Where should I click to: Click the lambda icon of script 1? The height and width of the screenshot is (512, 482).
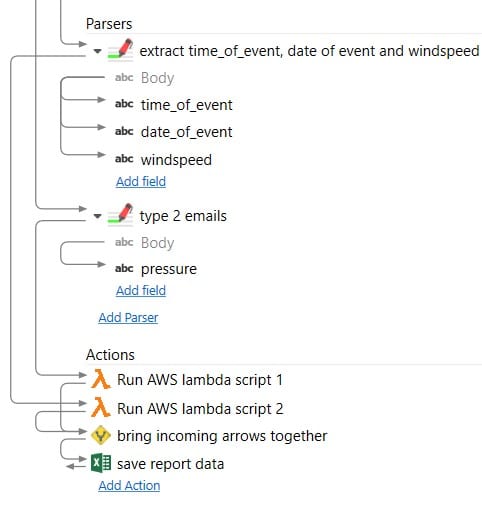coord(101,379)
